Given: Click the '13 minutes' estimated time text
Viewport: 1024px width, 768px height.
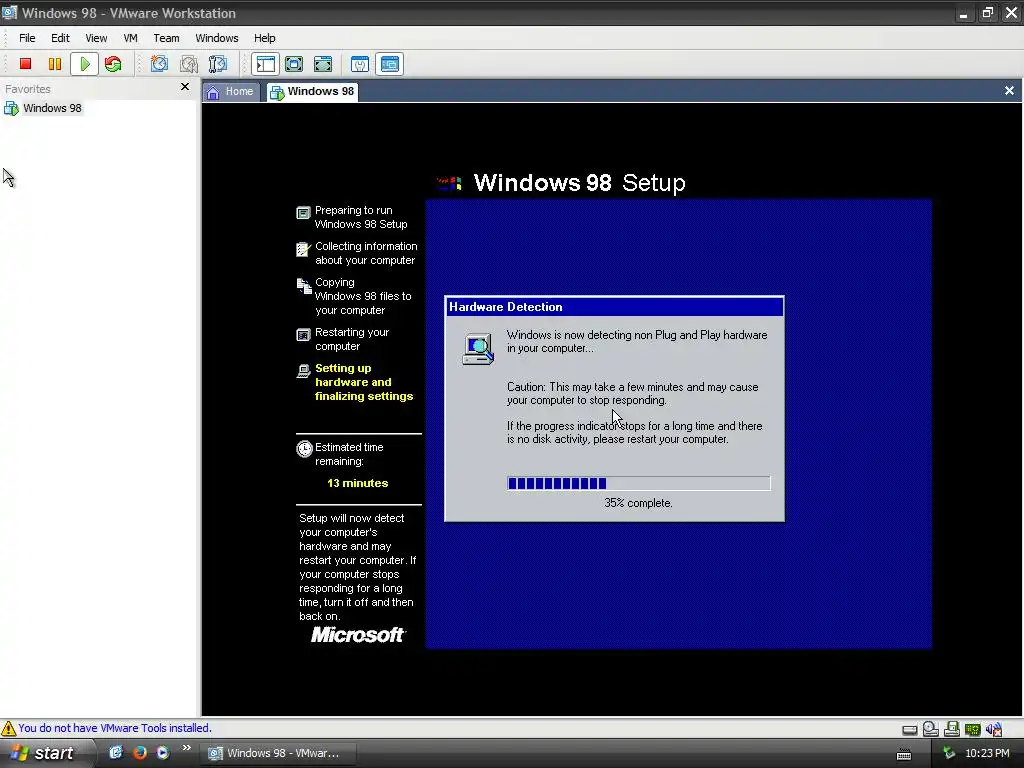Looking at the screenshot, I should 357,483.
